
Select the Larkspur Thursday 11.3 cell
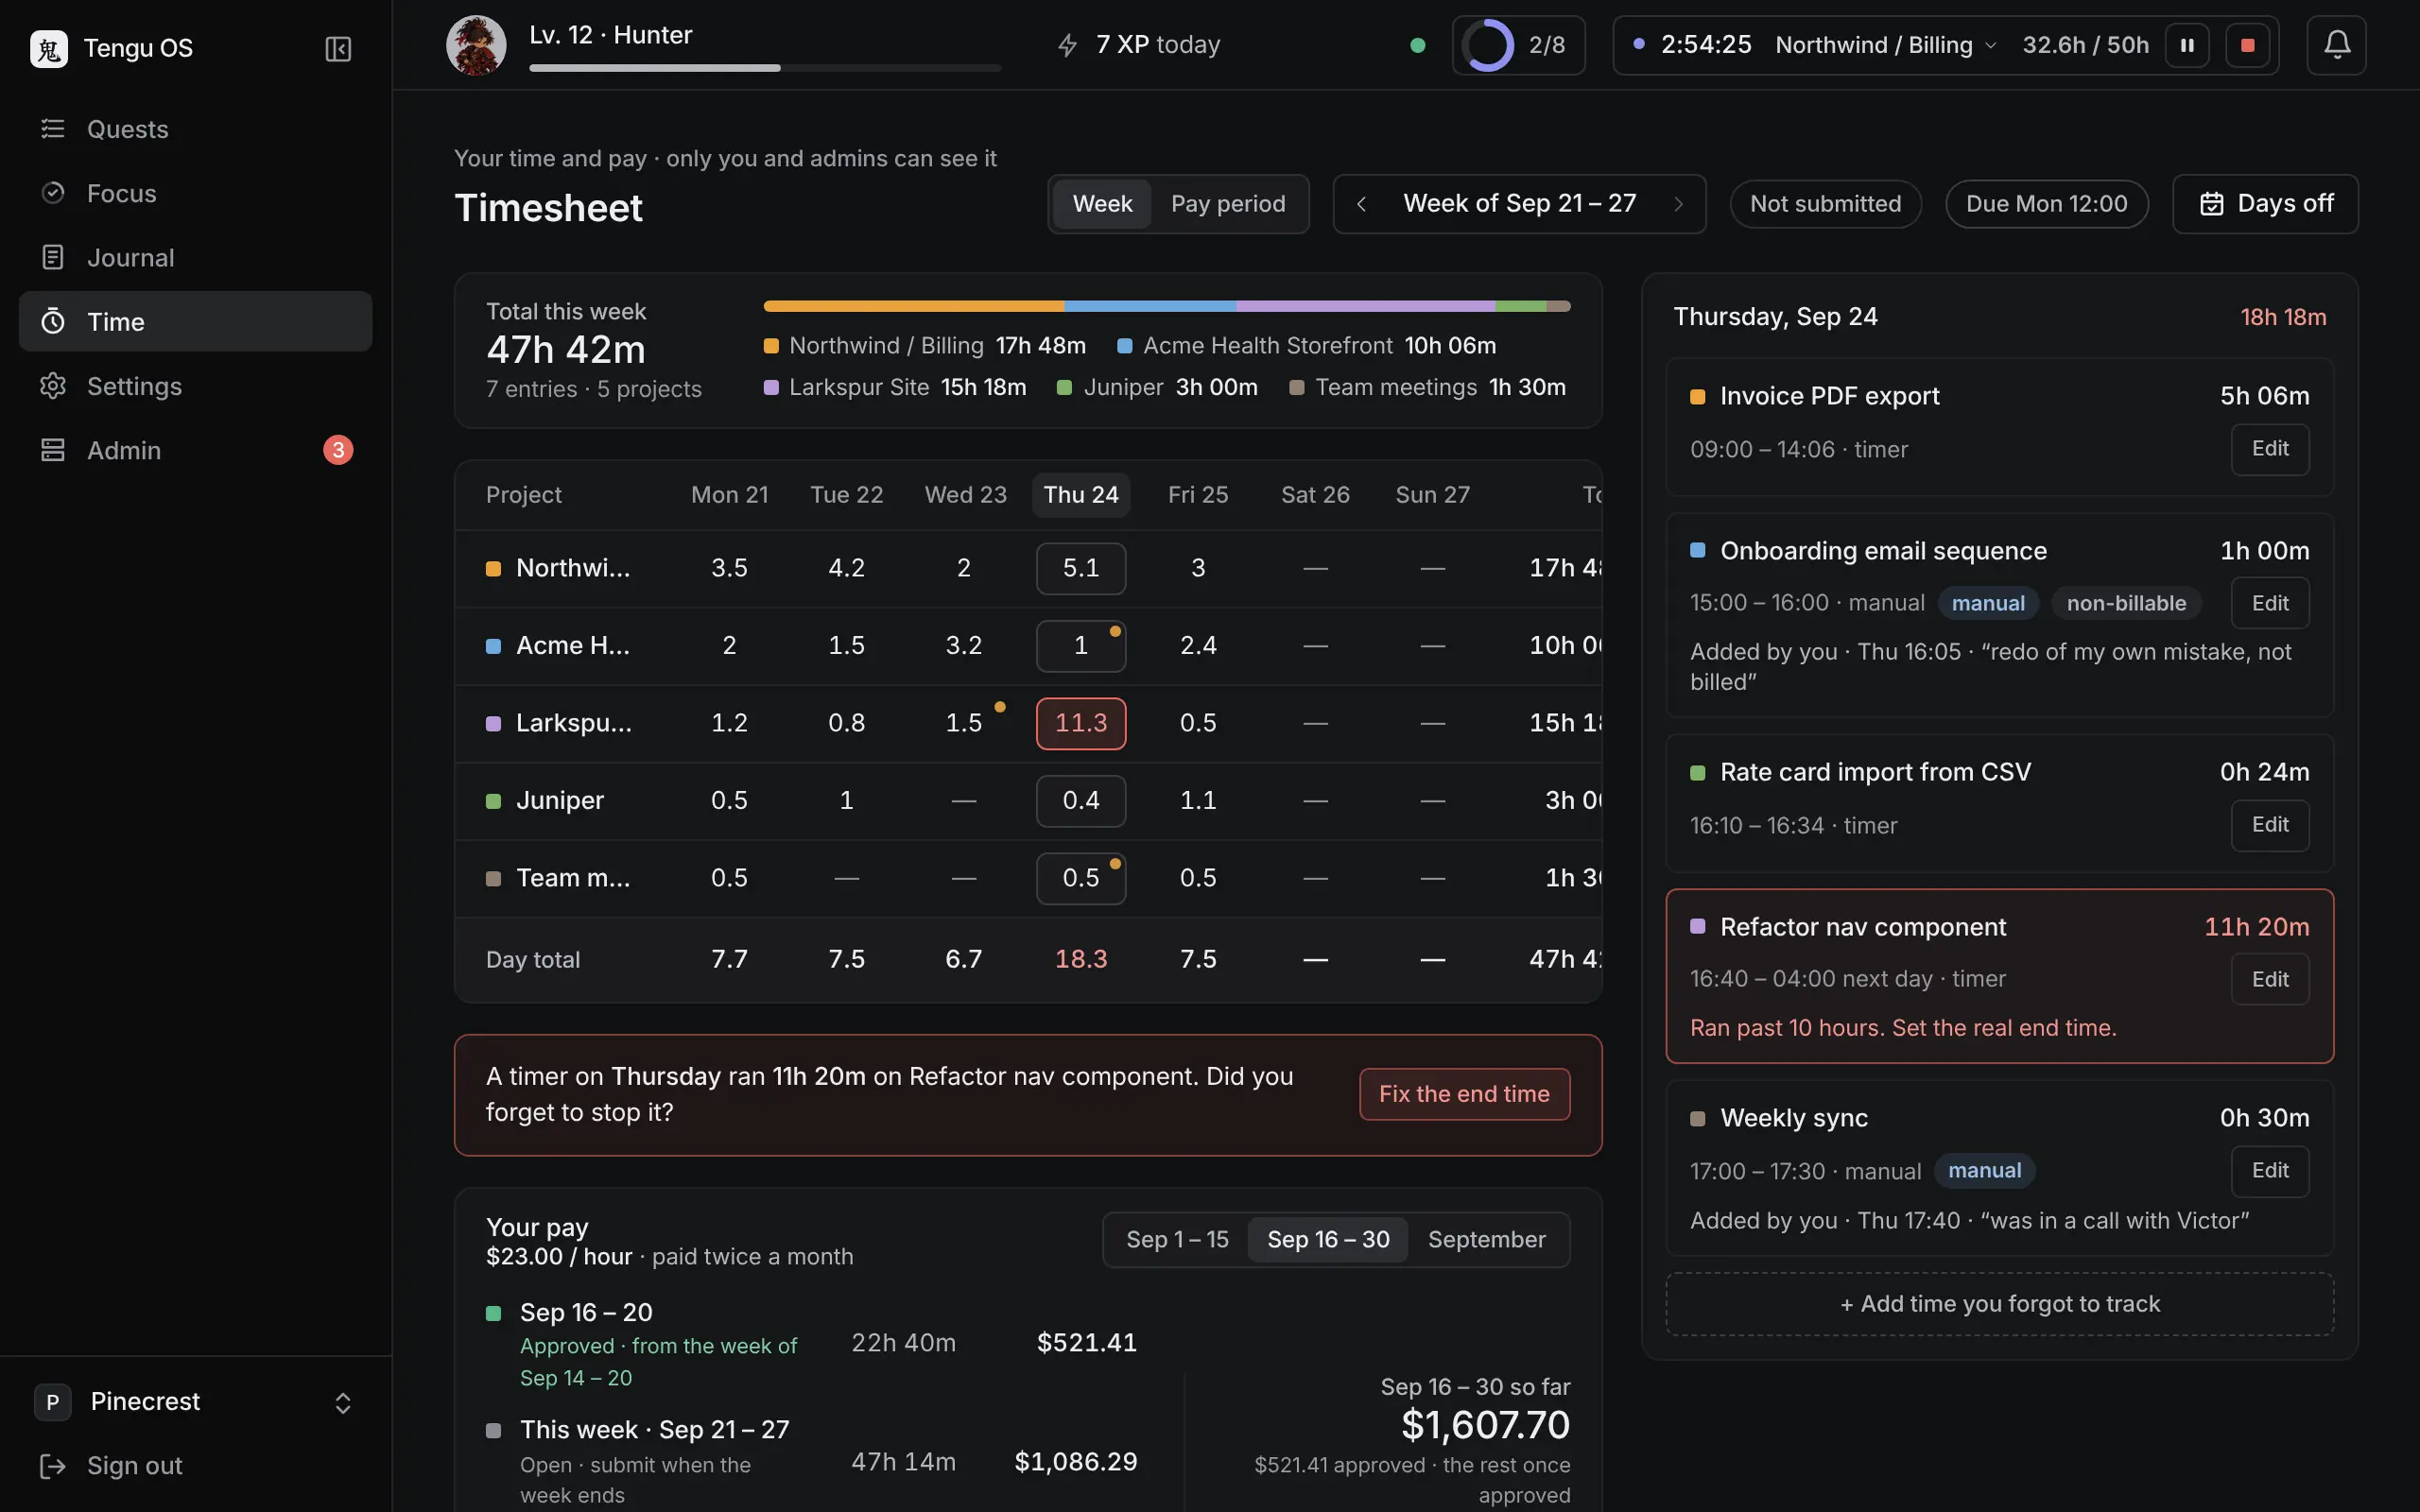[x=1081, y=723]
